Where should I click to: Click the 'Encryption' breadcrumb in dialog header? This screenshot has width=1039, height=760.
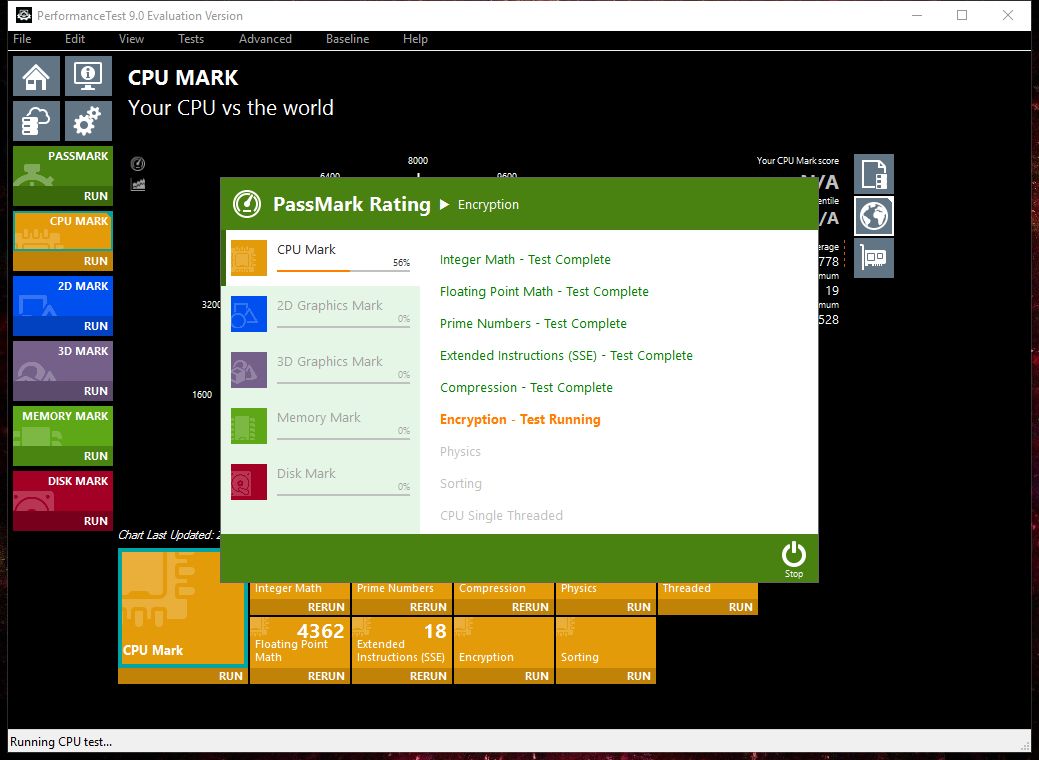[x=488, y=205]
